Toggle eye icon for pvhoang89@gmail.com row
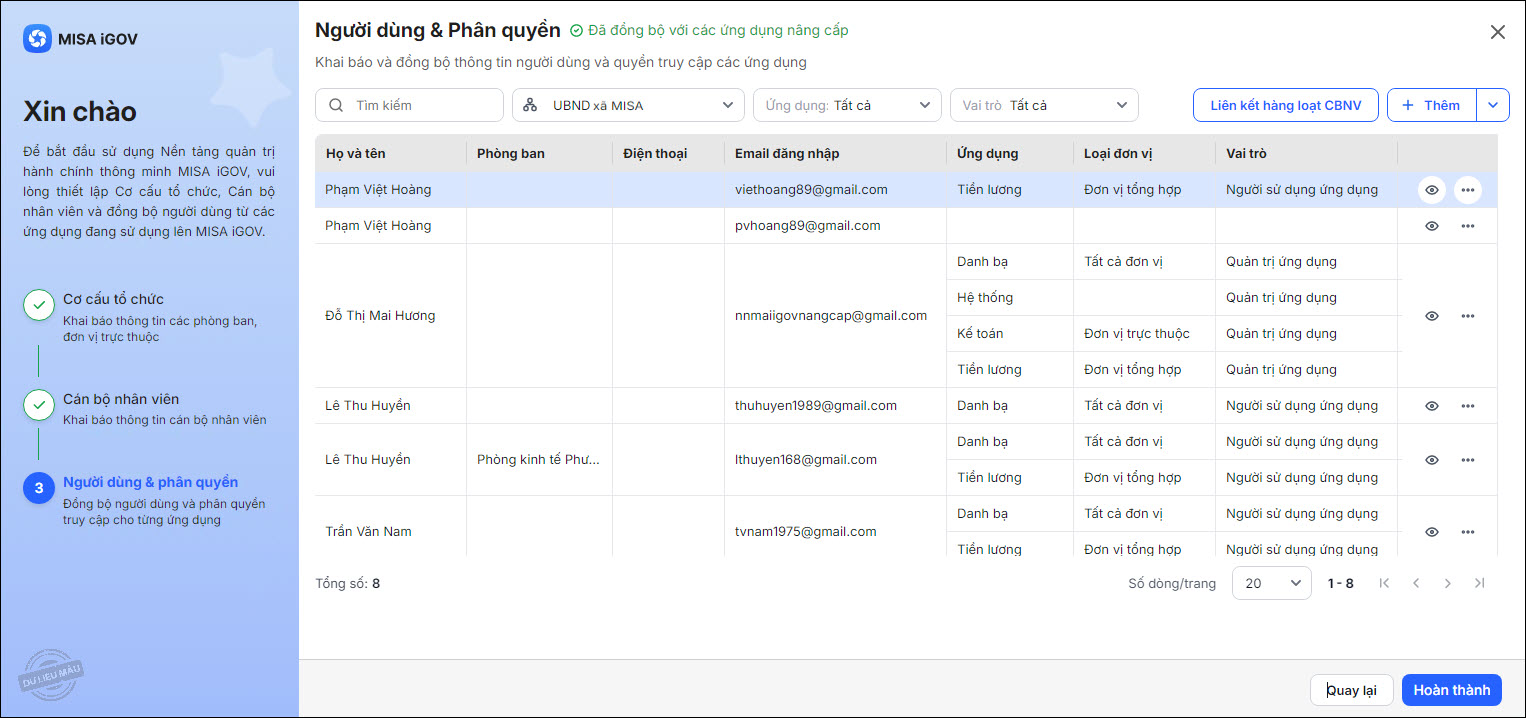The width and height of the screenshot is (1526, 718). click(x=1431, y=226)
